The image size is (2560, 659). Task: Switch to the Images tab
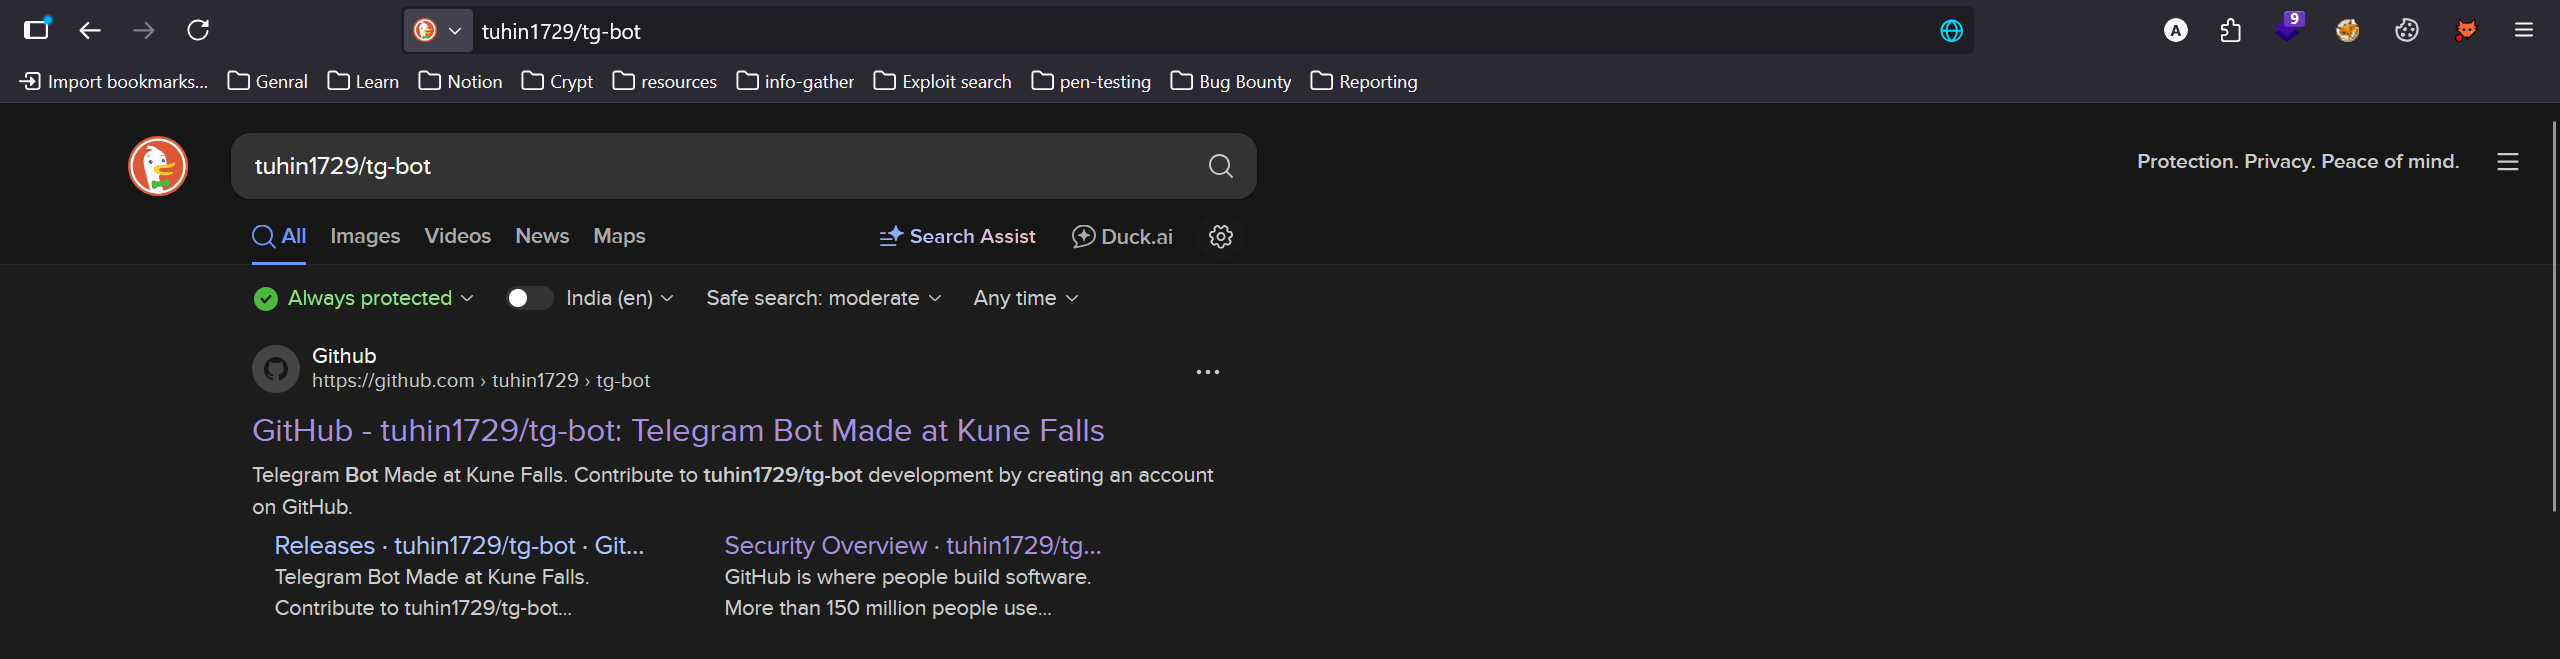click(365, 237)
